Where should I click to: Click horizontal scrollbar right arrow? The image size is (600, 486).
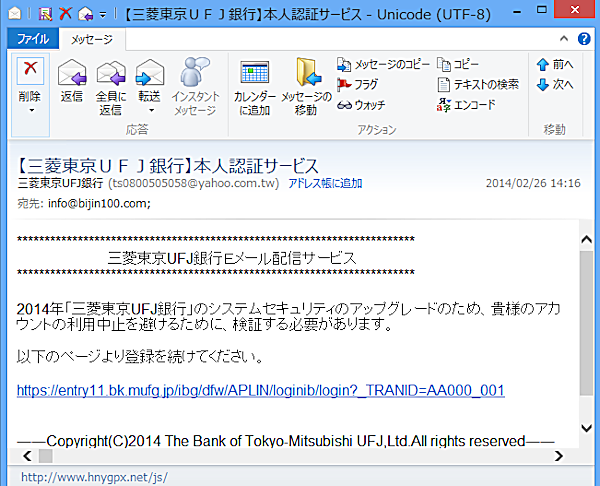tap(559, 456)
